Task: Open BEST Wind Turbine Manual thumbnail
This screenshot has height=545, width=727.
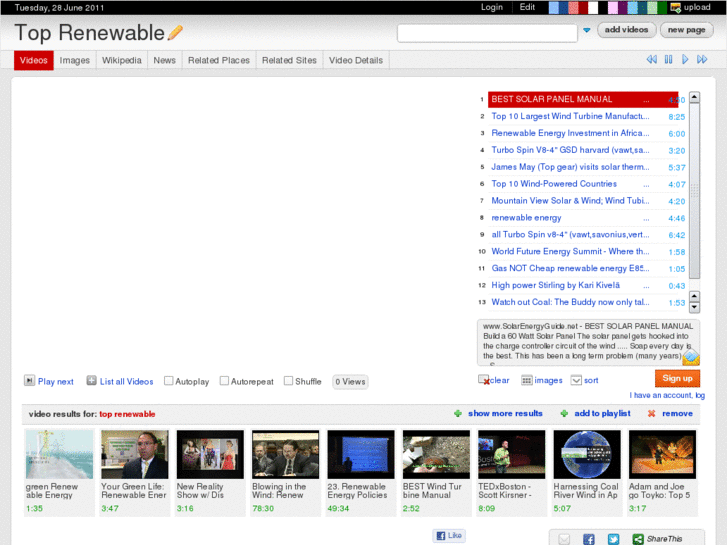Action: point(436,454)
